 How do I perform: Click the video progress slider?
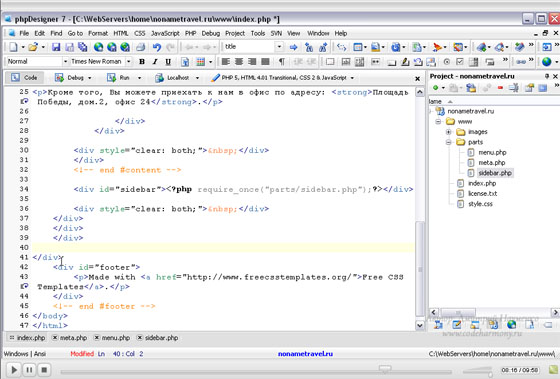256,370
